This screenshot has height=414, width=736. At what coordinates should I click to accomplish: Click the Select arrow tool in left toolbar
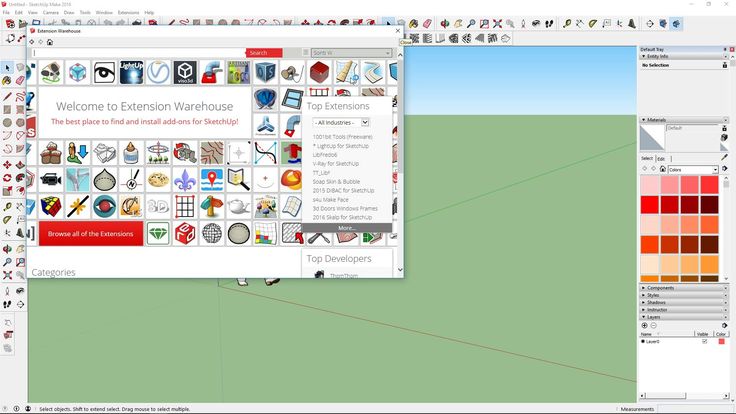pos(7,68)
